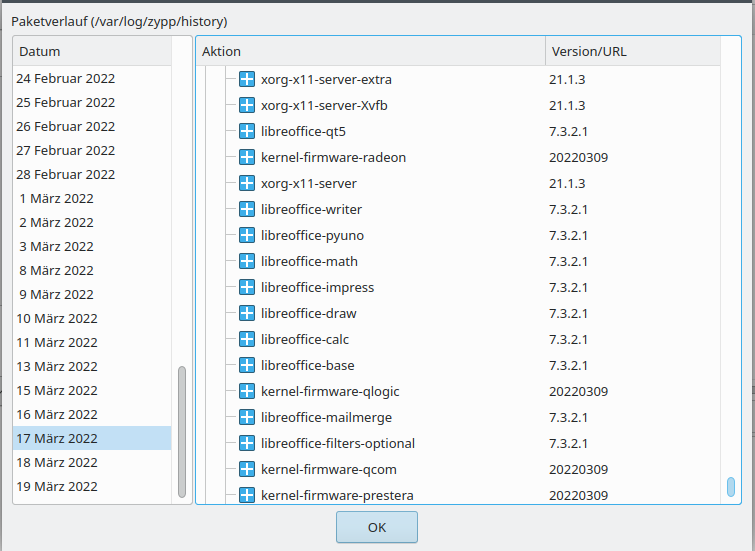755x551 pixels.
Task: Select date 16 März 2022
Action: point(92,414)
